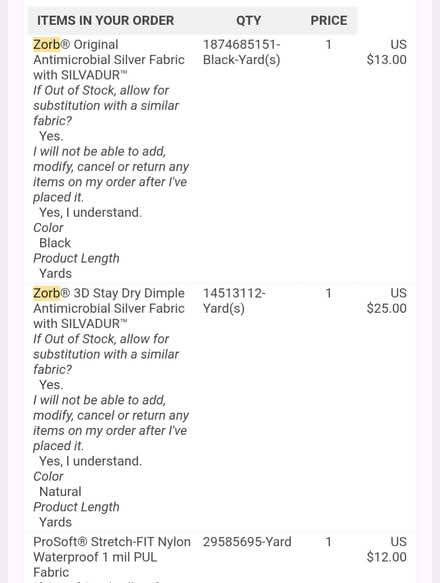Click the first 'Yes, I understand.' response
The width and height of the screenshot is (440, 583).
(x=90, y=212)
